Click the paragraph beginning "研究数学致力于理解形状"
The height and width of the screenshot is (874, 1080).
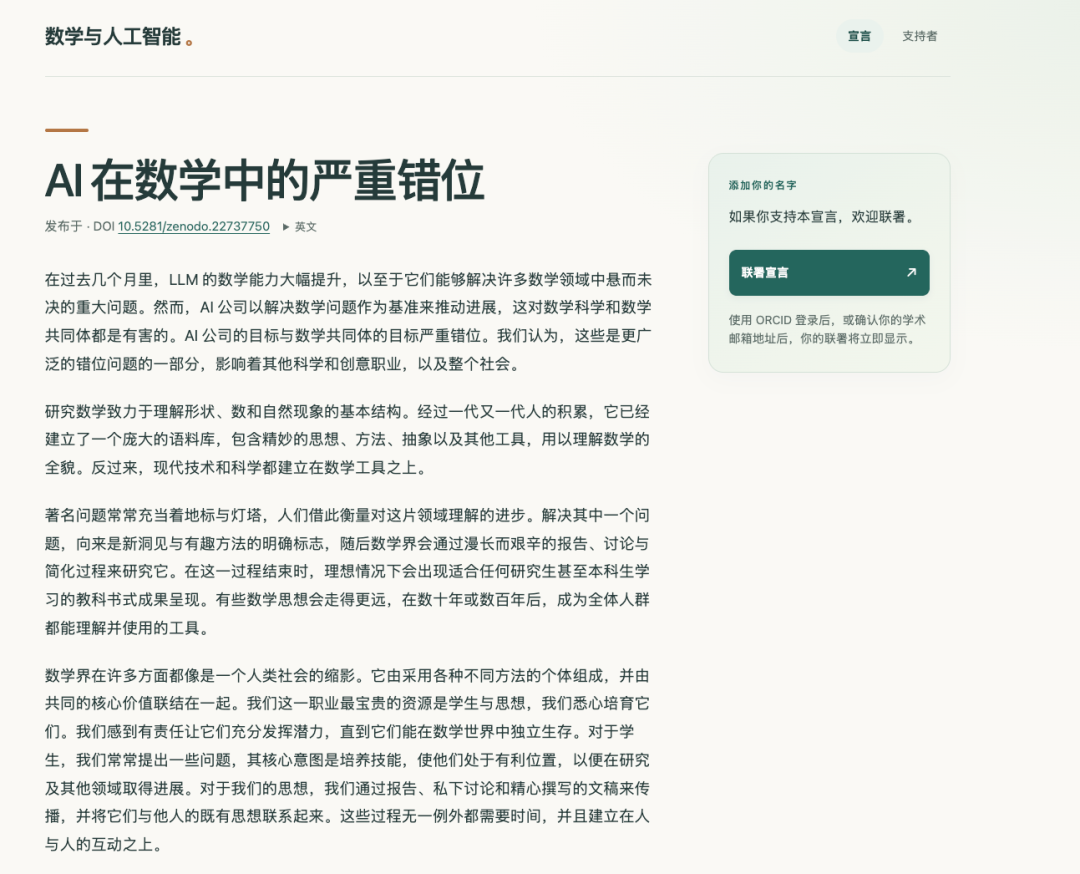tap(348, 439)
